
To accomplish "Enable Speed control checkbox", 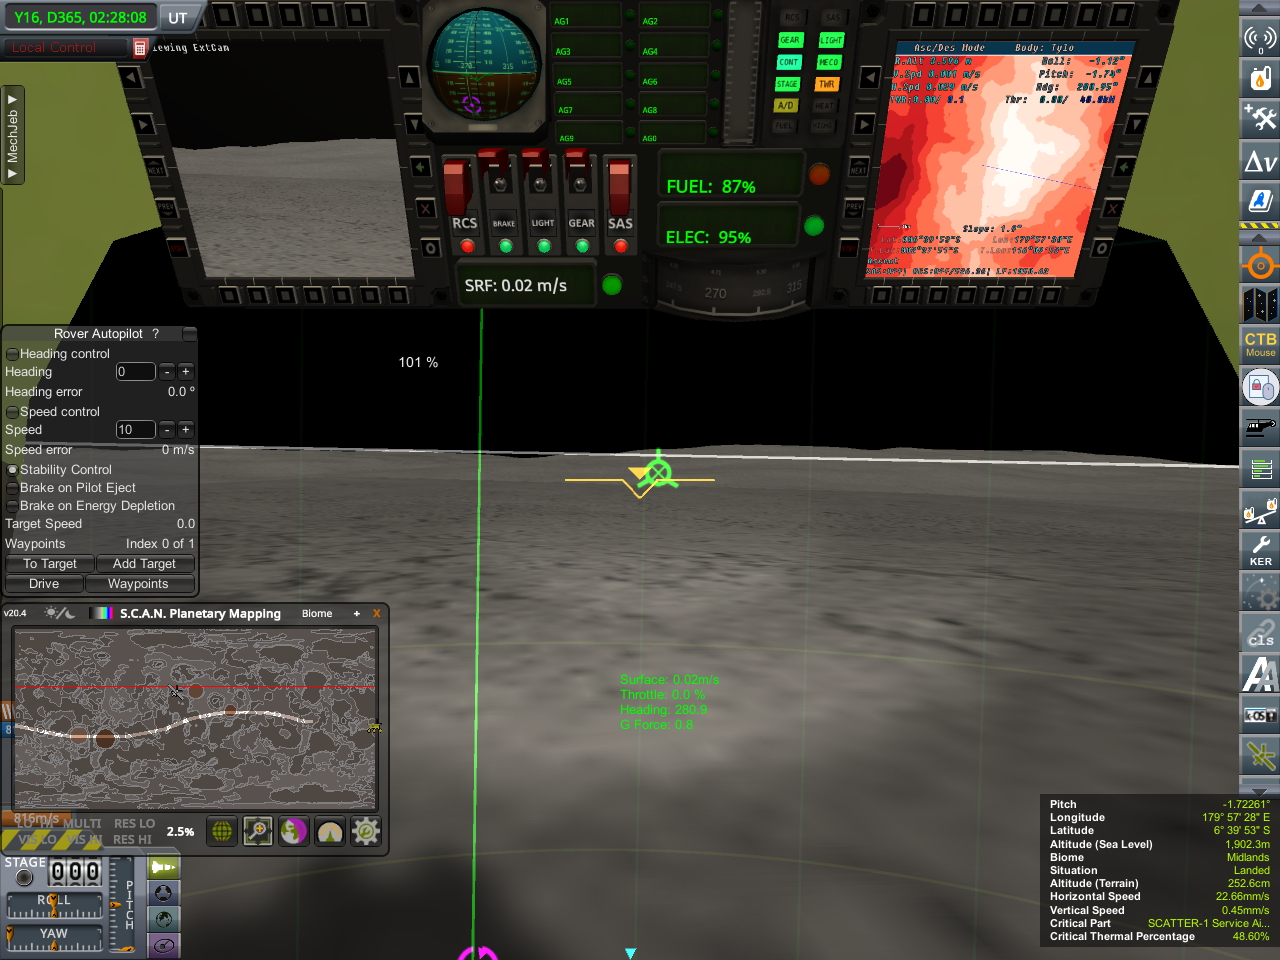I will (x=13, y=412).
